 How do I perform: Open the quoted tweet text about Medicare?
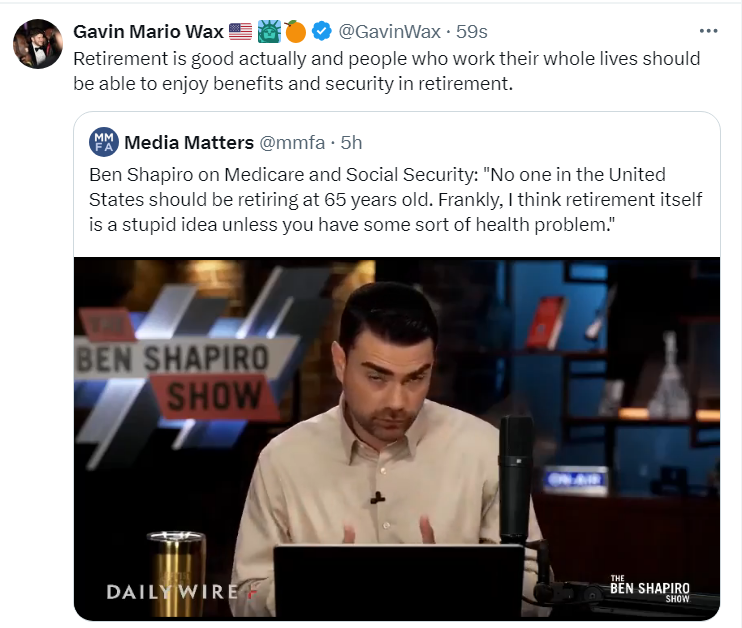396,199
